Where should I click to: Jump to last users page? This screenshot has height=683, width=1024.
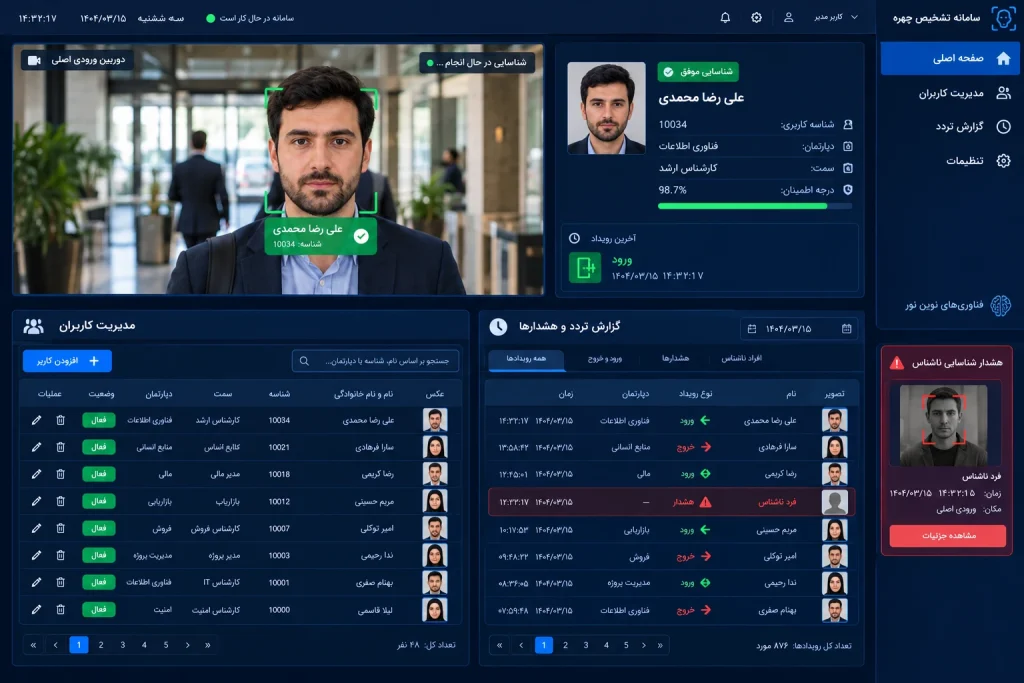click(x=208, y=645)
